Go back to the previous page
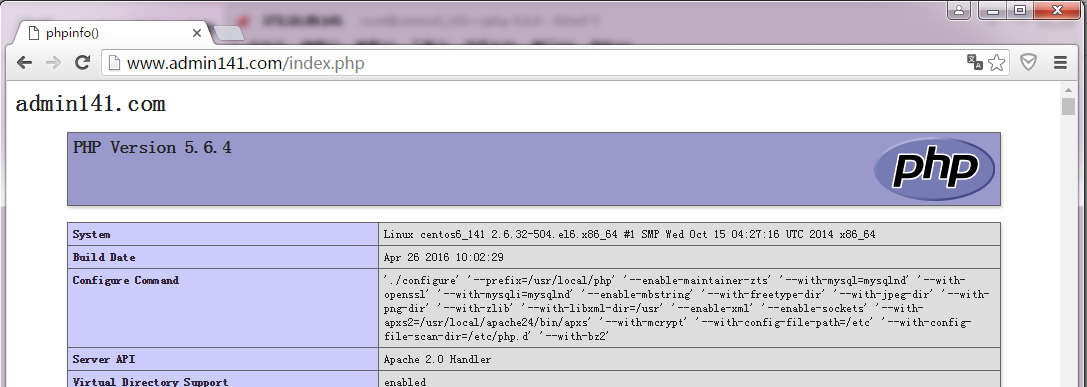This screenshot has width=1087, height=387. pos(24,62)
